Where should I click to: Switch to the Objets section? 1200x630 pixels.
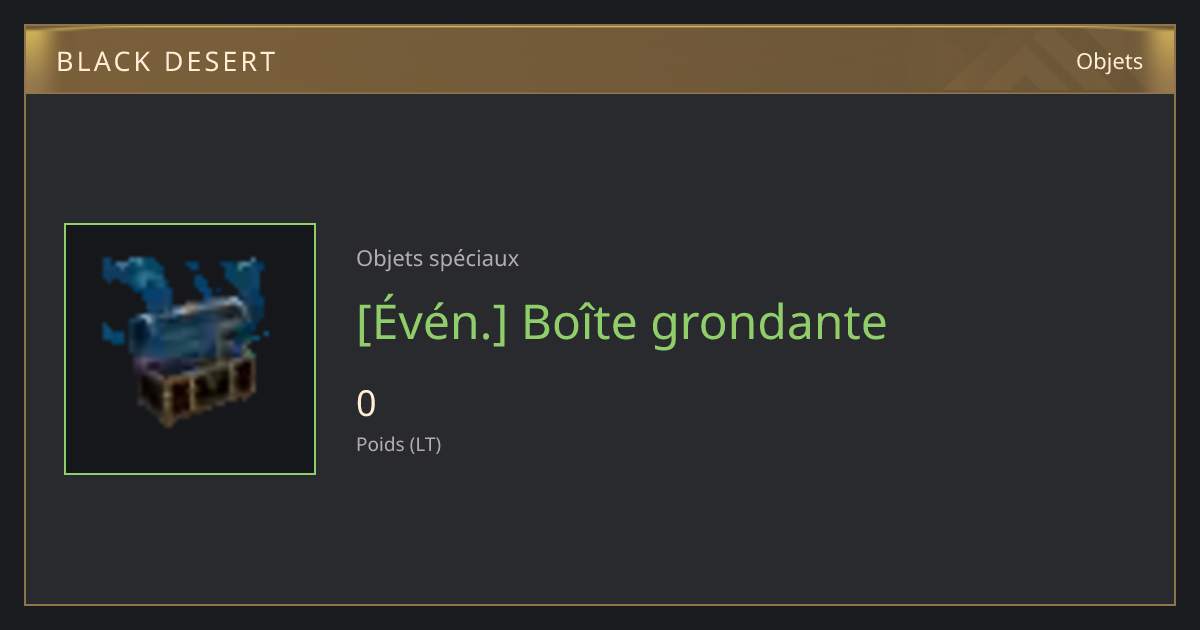pyautogui.click(x=1109, y=62)
